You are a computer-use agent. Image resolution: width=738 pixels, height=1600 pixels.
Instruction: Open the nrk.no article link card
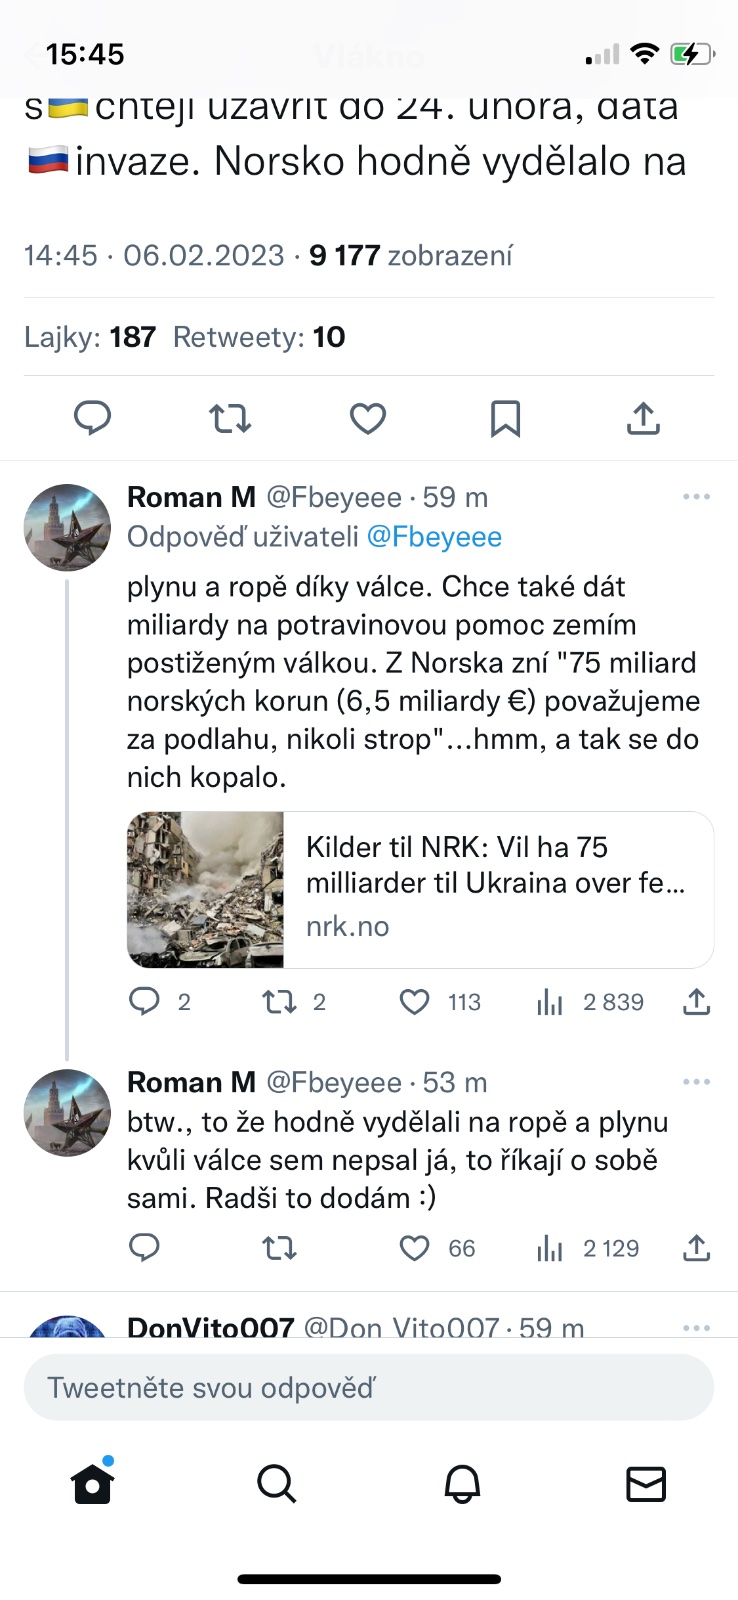click(420, 890)
